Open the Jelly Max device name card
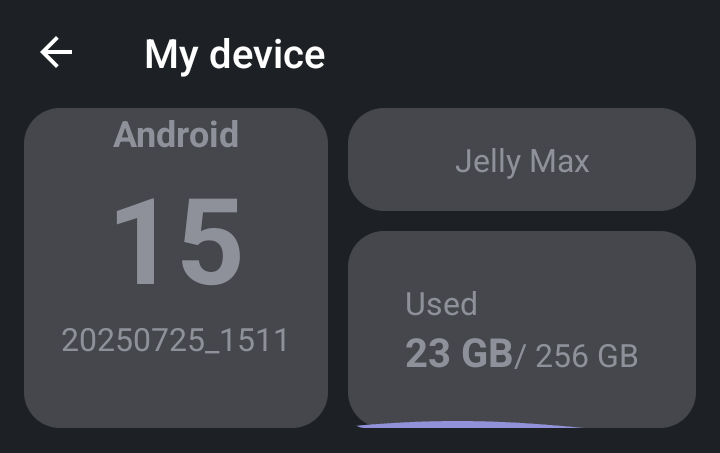The width and height of the screenshot is (720, 453). pyautogui.click(x=521, y=160)
